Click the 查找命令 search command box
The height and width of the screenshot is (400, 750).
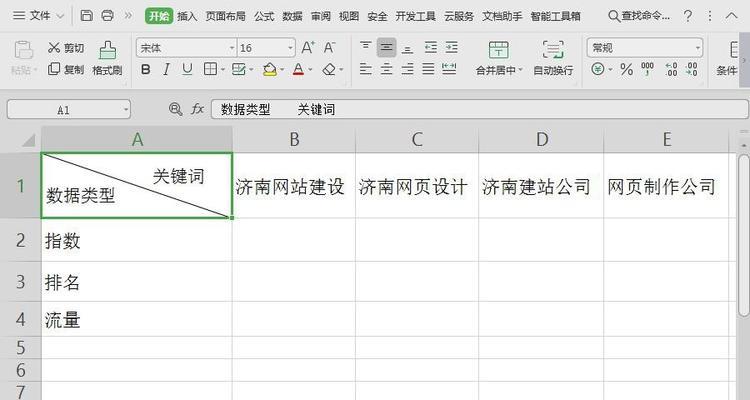click(x=639, y=16)
